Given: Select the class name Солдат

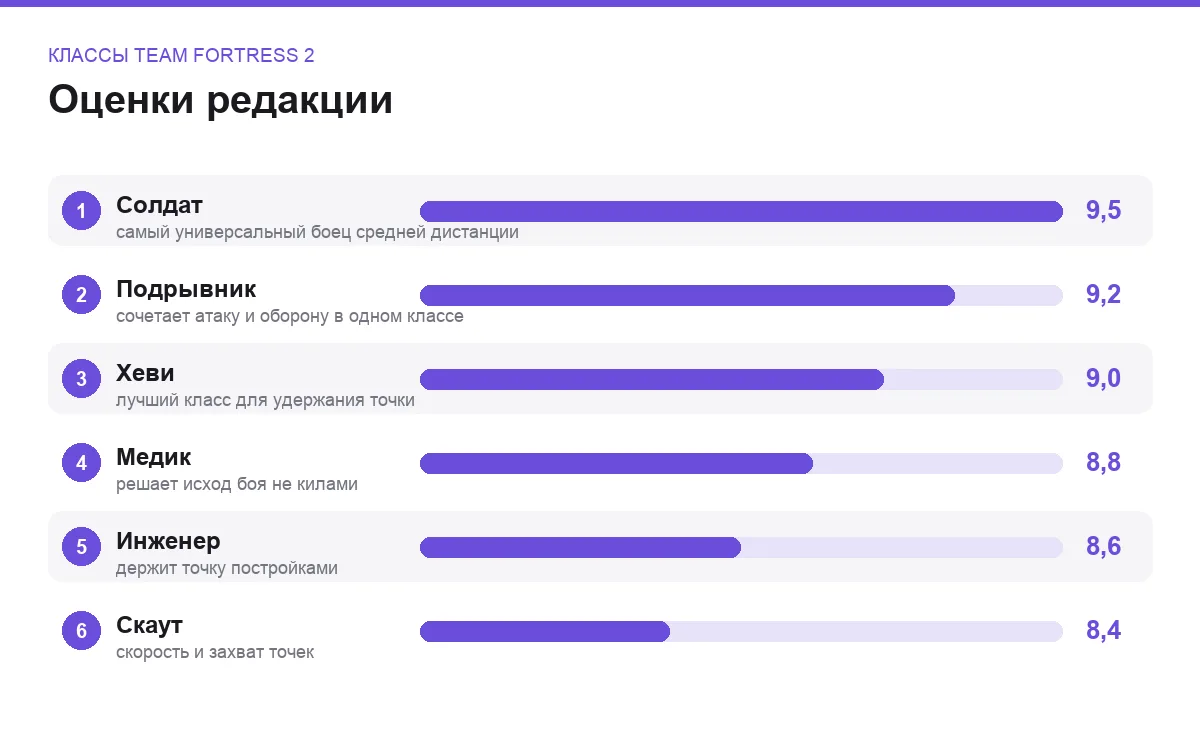Looking at the screenshot, I should pos(160,205).
